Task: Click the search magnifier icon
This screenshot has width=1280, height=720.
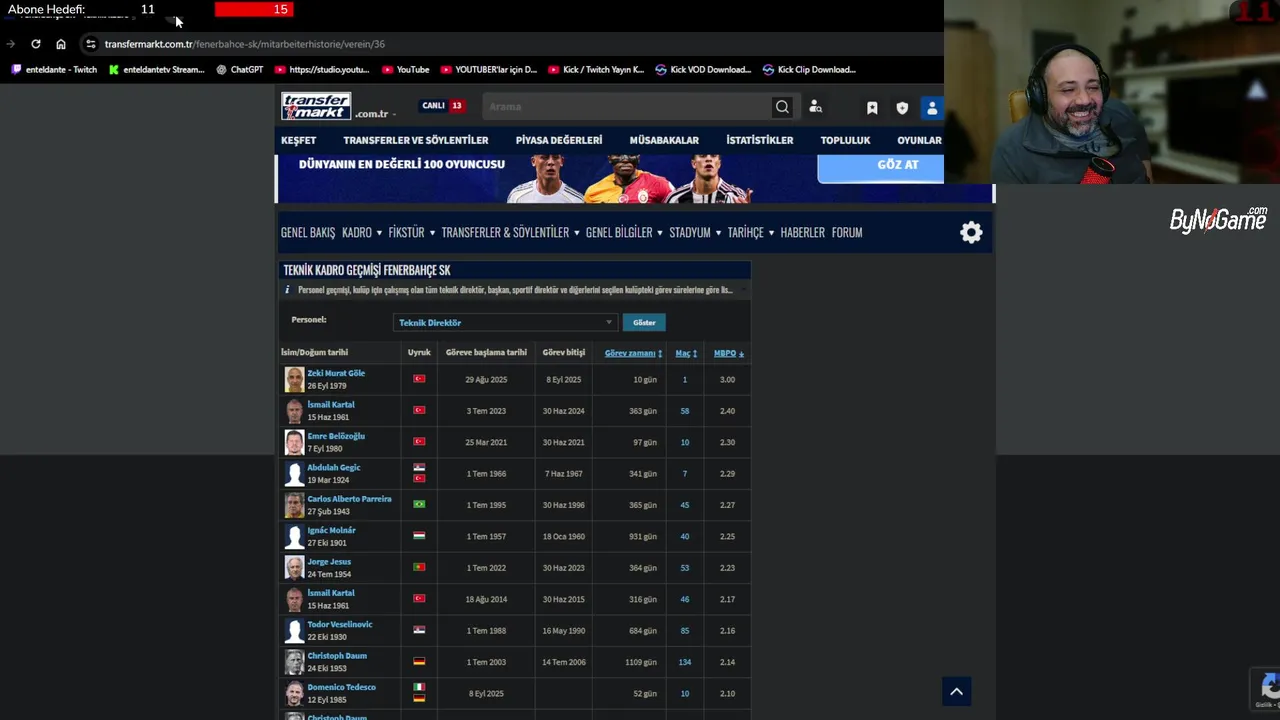Action: pos(782,107)
